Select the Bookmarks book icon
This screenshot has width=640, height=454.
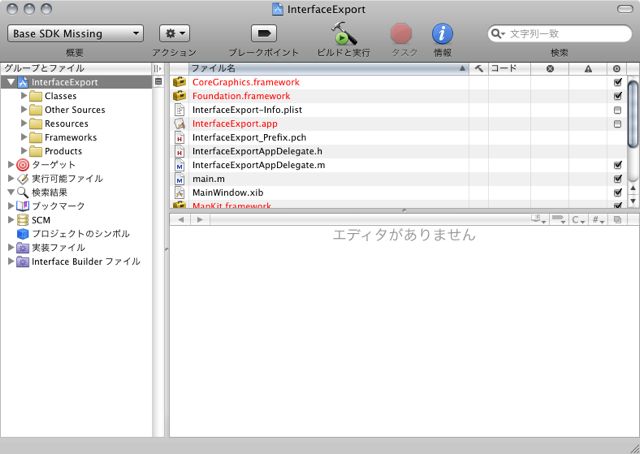tap(23, 206)
